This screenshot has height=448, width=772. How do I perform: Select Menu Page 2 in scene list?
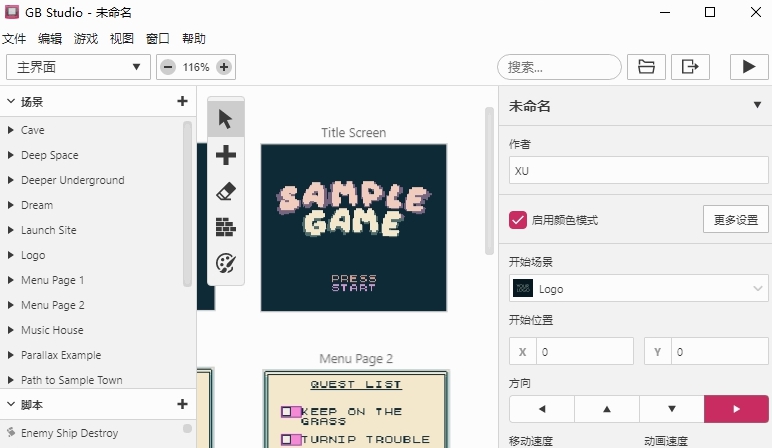click(x=53, y=305)
